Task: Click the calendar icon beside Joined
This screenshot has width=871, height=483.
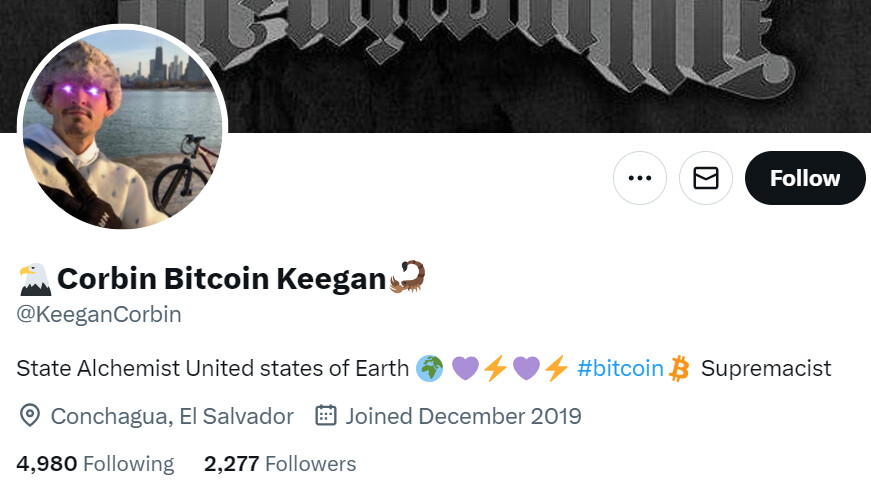Action: 325,416
